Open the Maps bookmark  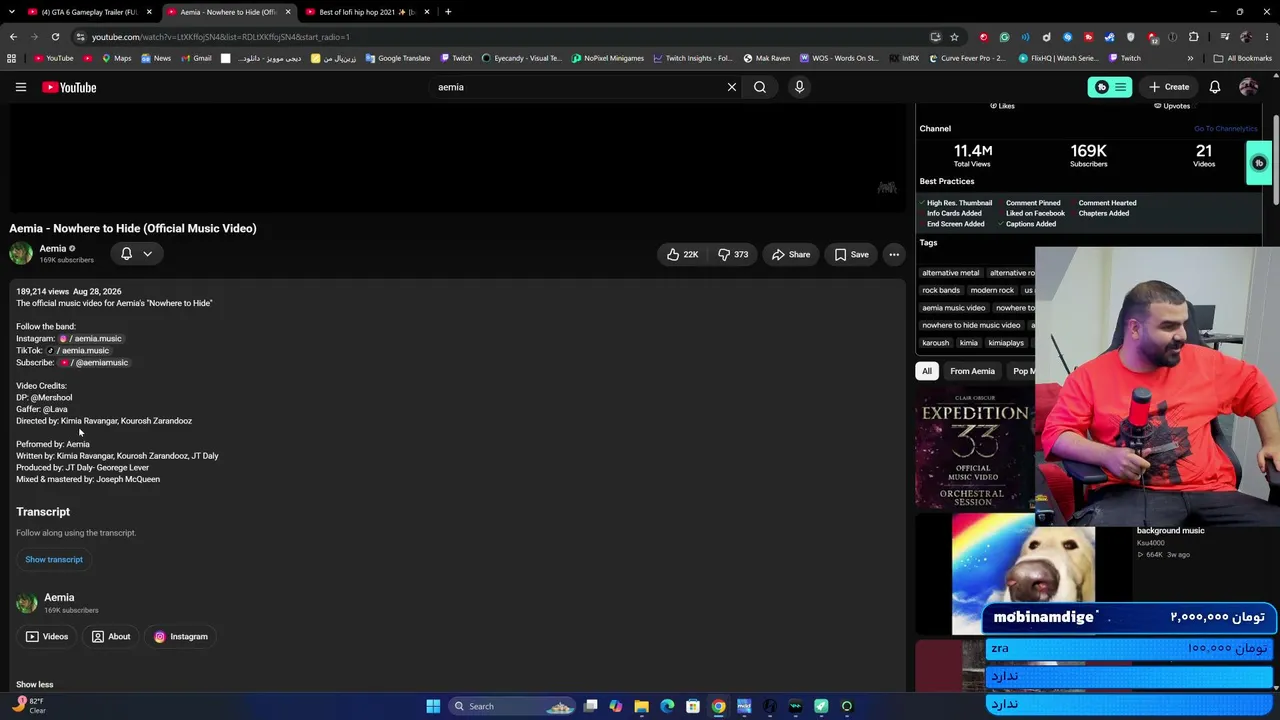[116, 58]
